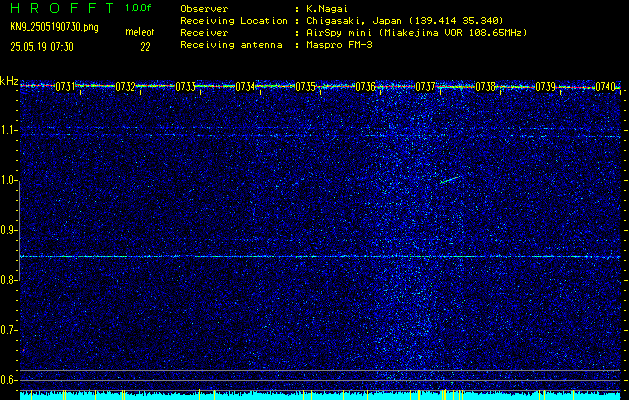Select the observer name K.Nagai
Viewport: 629px width, 400px height.
pos(325,9)
